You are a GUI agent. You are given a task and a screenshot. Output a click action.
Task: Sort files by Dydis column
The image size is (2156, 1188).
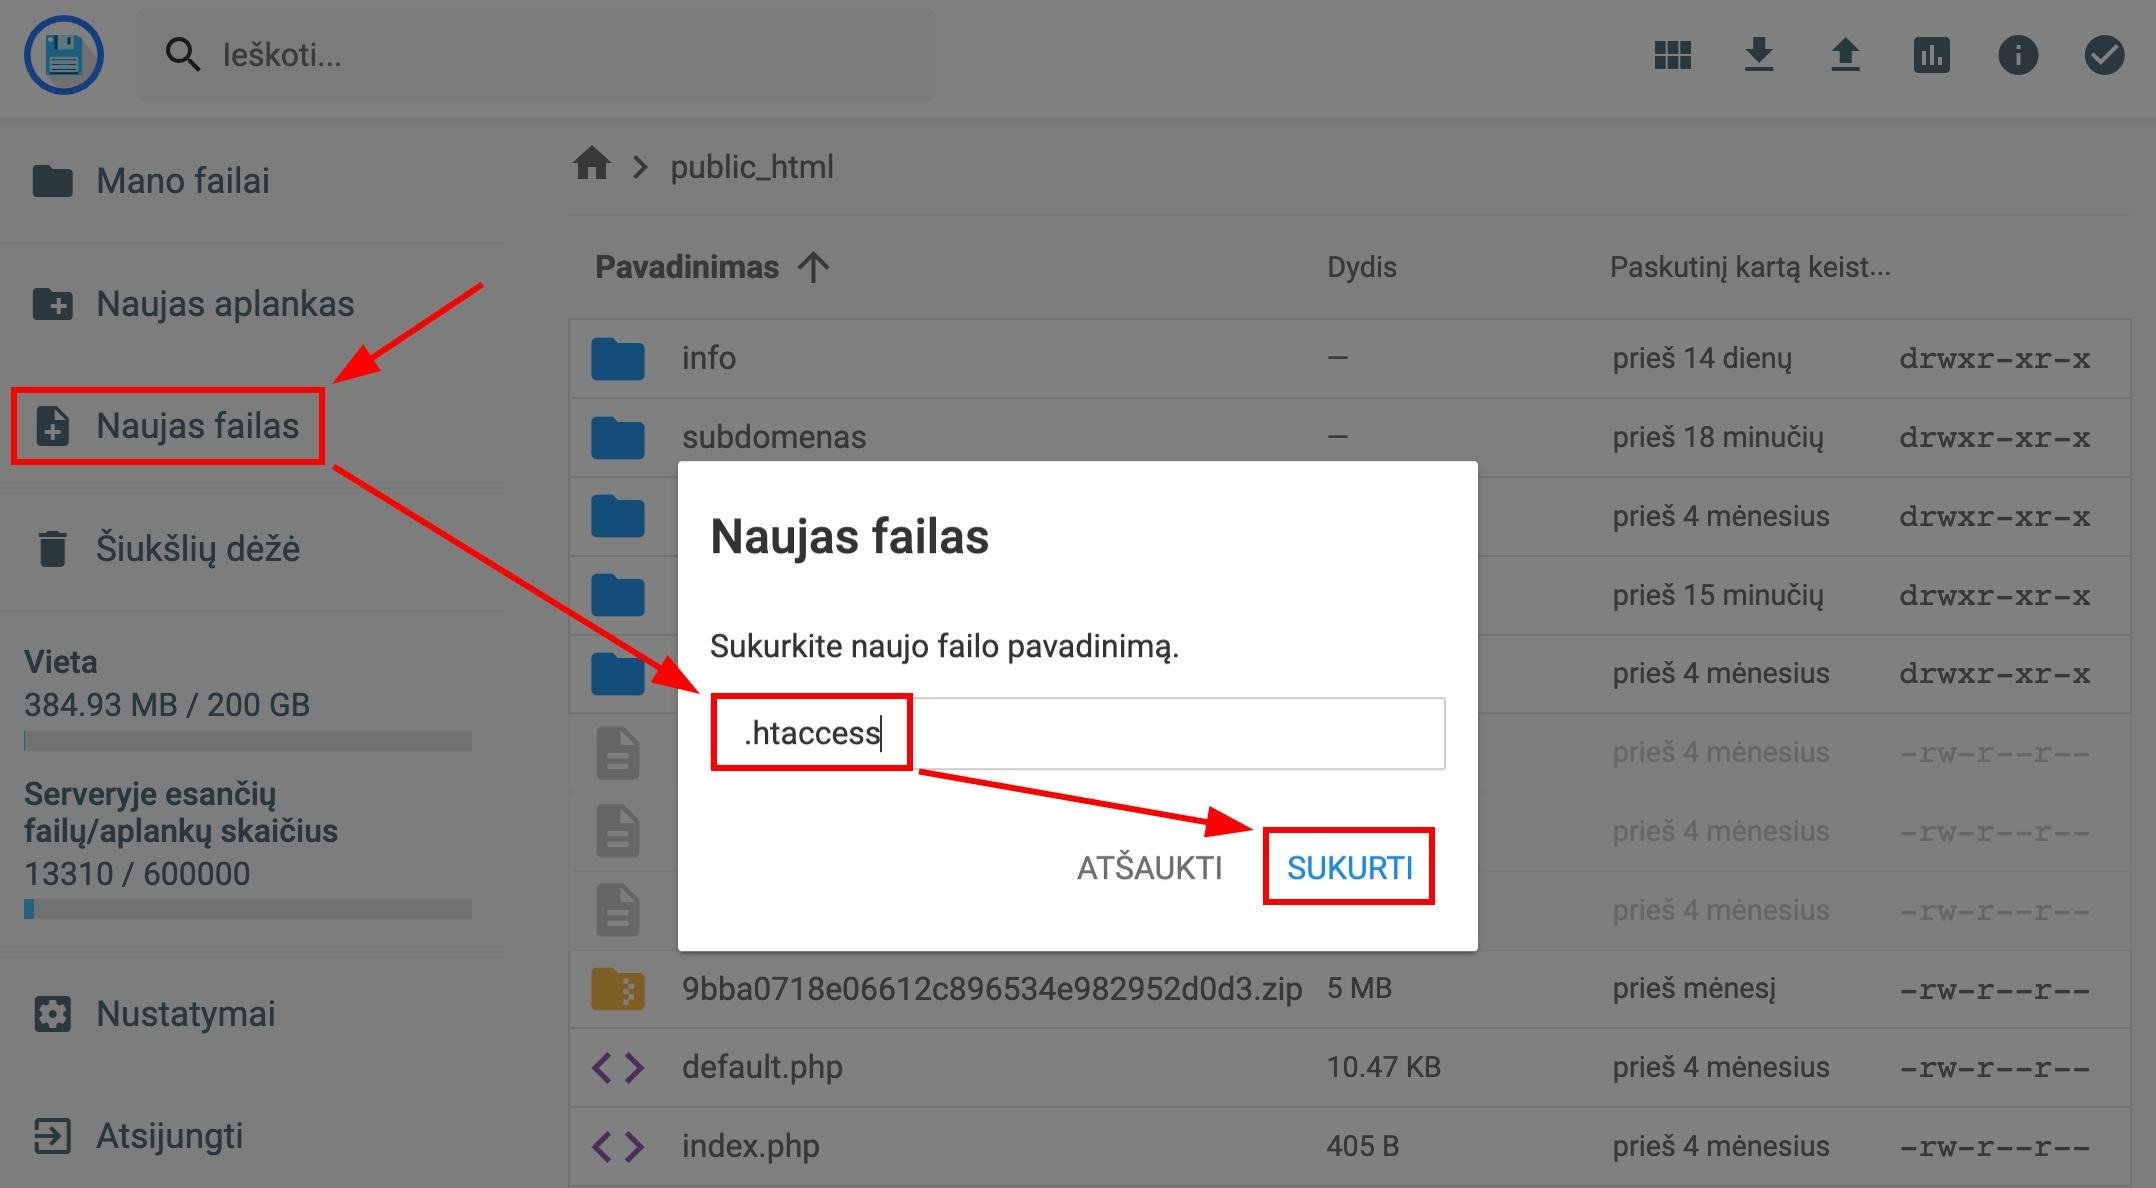1361,267
